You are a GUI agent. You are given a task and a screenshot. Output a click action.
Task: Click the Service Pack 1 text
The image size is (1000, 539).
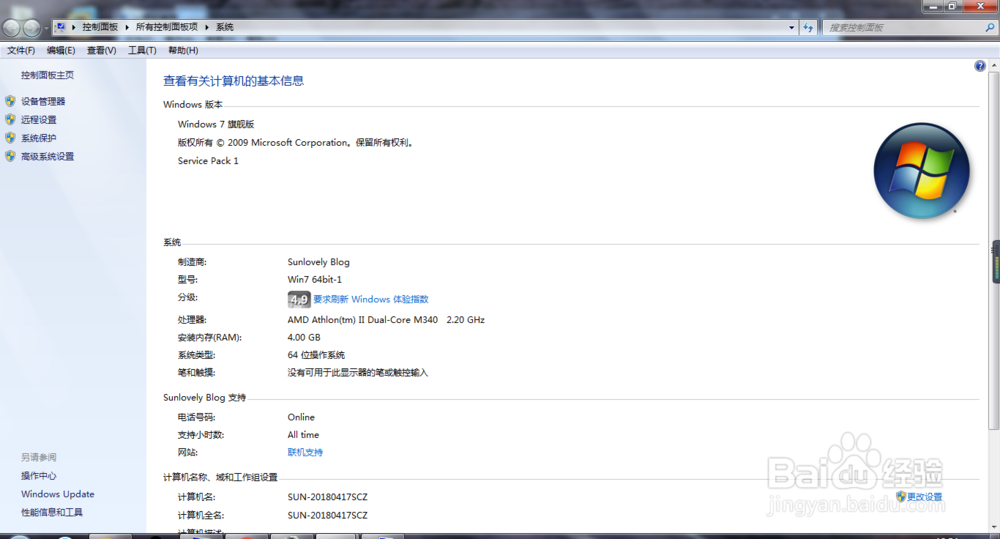(x=208, y=161)
